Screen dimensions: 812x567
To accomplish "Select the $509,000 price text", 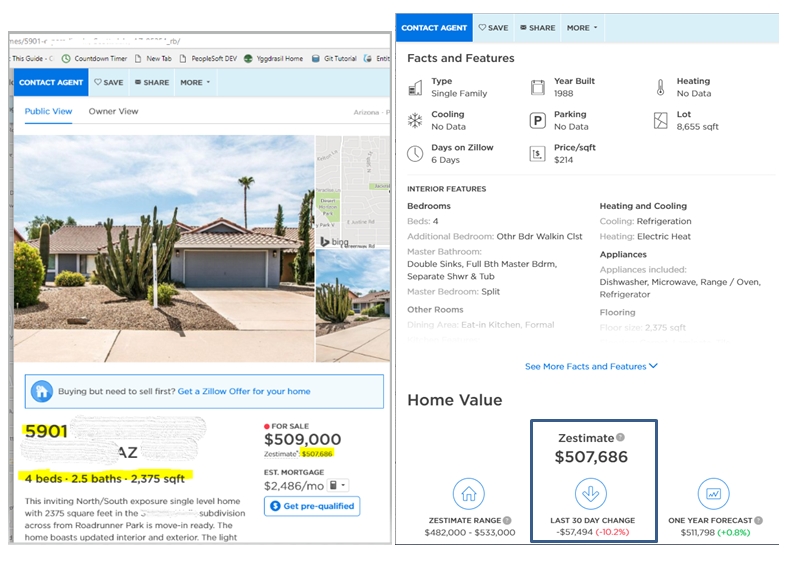I will [x=302, y=440].
